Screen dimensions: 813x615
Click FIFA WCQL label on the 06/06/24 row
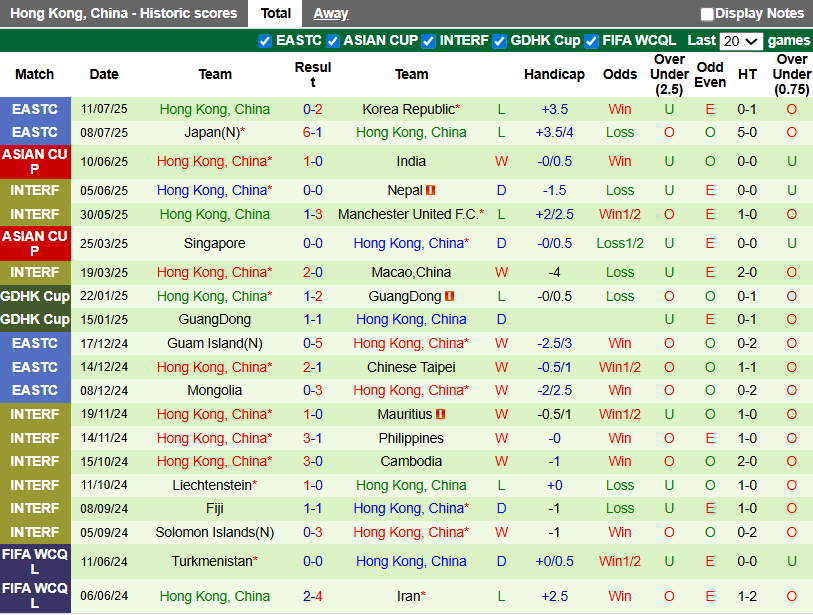click(35, 596)
